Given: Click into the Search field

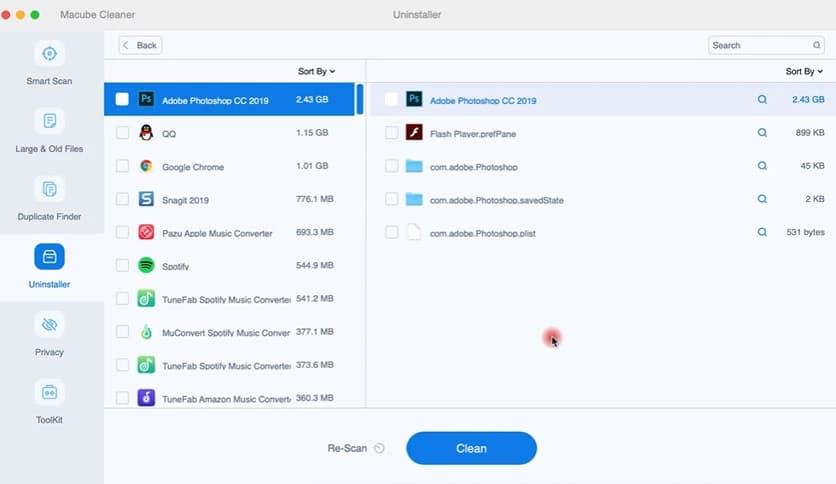Looking at the screenshot, I should point(760,45).
